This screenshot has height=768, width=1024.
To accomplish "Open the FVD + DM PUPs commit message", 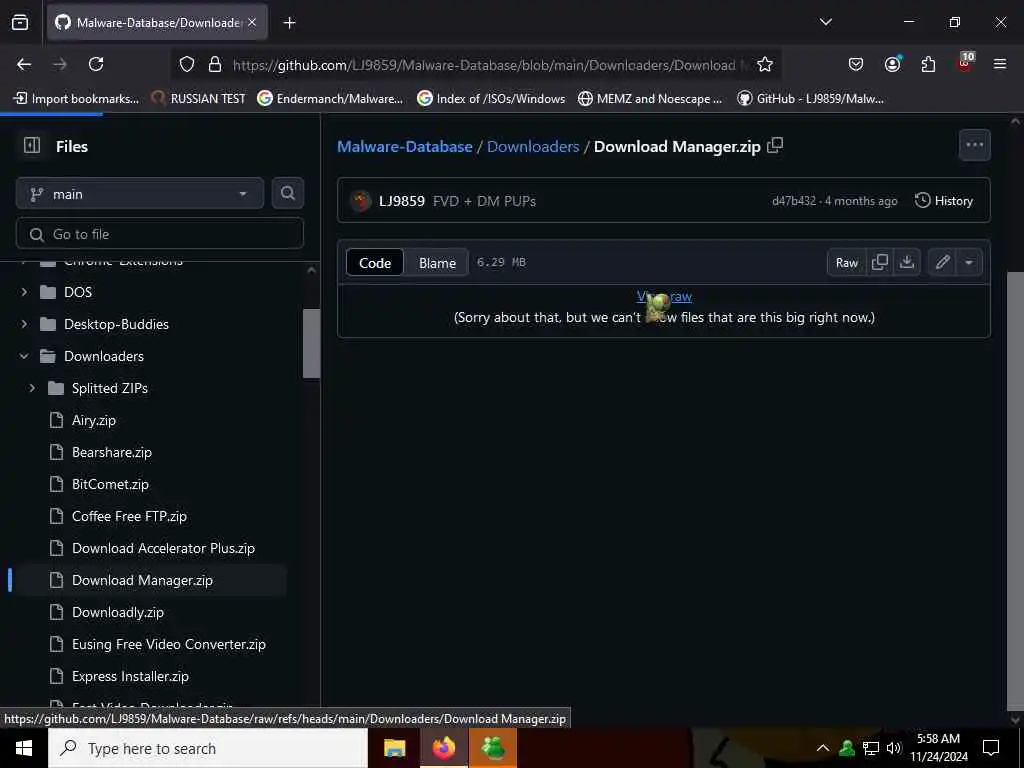I will point(484,200).
